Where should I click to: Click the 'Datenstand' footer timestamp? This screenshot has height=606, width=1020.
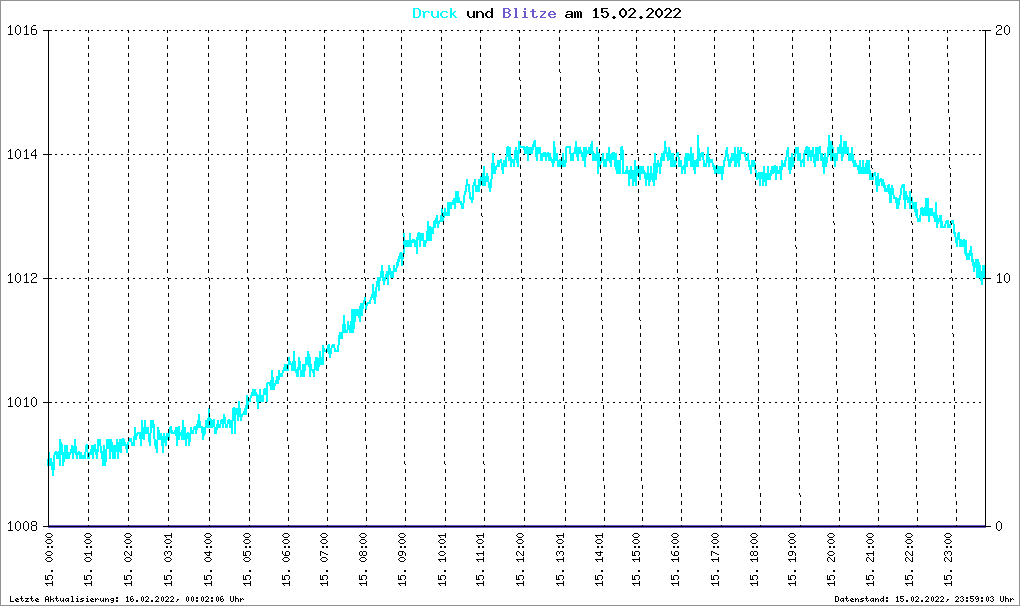(924, 599)
